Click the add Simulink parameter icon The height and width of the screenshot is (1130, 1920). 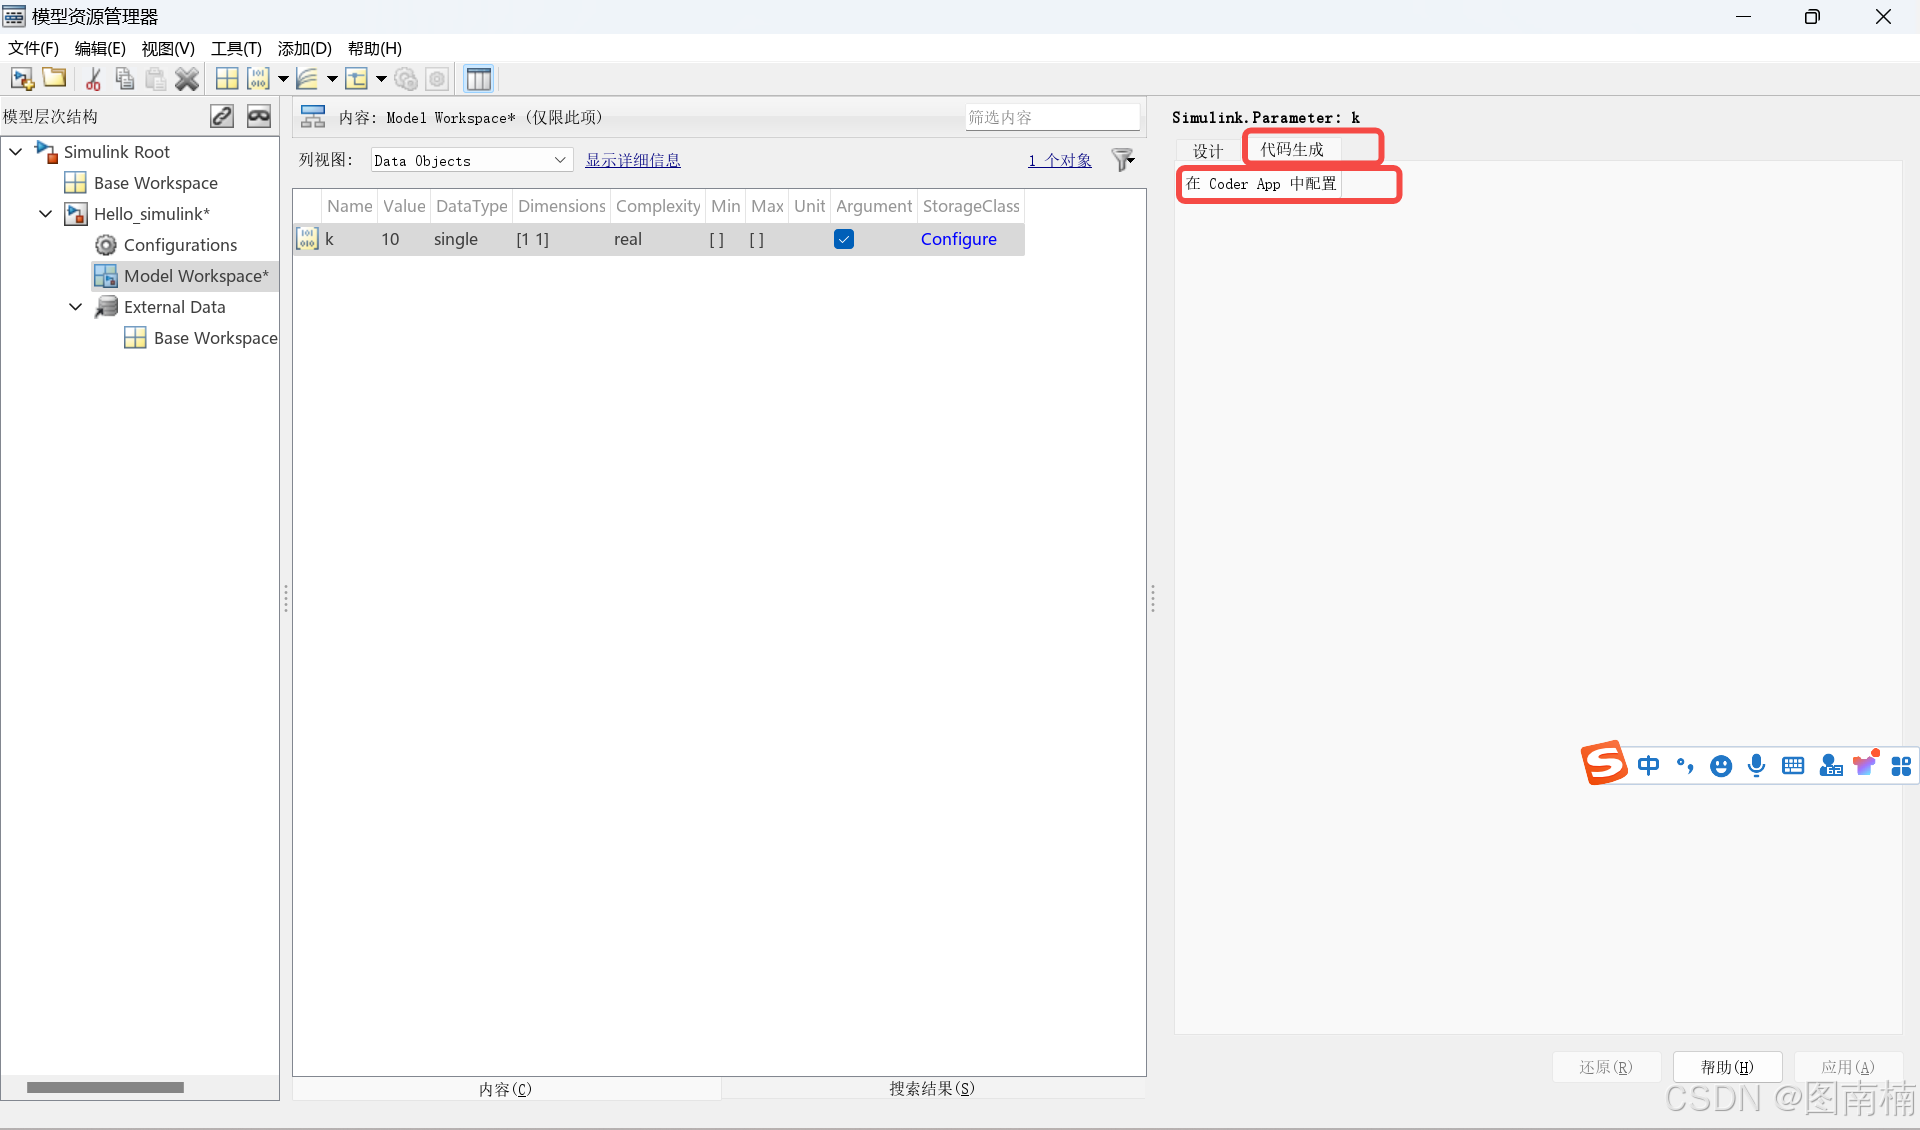point(258,79)
